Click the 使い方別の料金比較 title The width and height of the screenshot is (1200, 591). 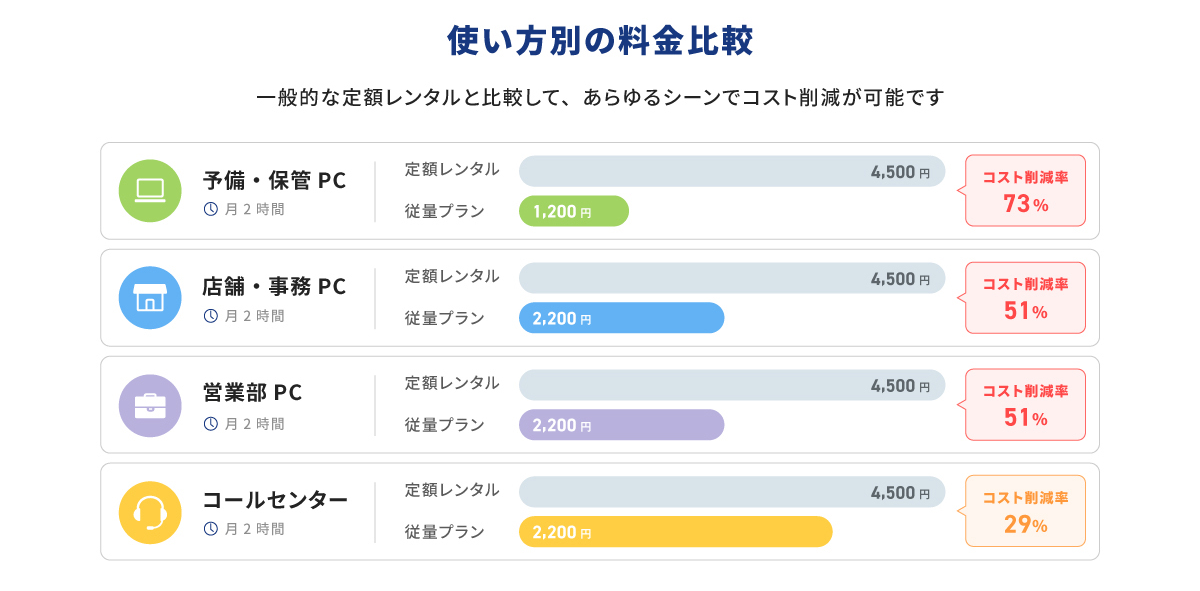600,41
